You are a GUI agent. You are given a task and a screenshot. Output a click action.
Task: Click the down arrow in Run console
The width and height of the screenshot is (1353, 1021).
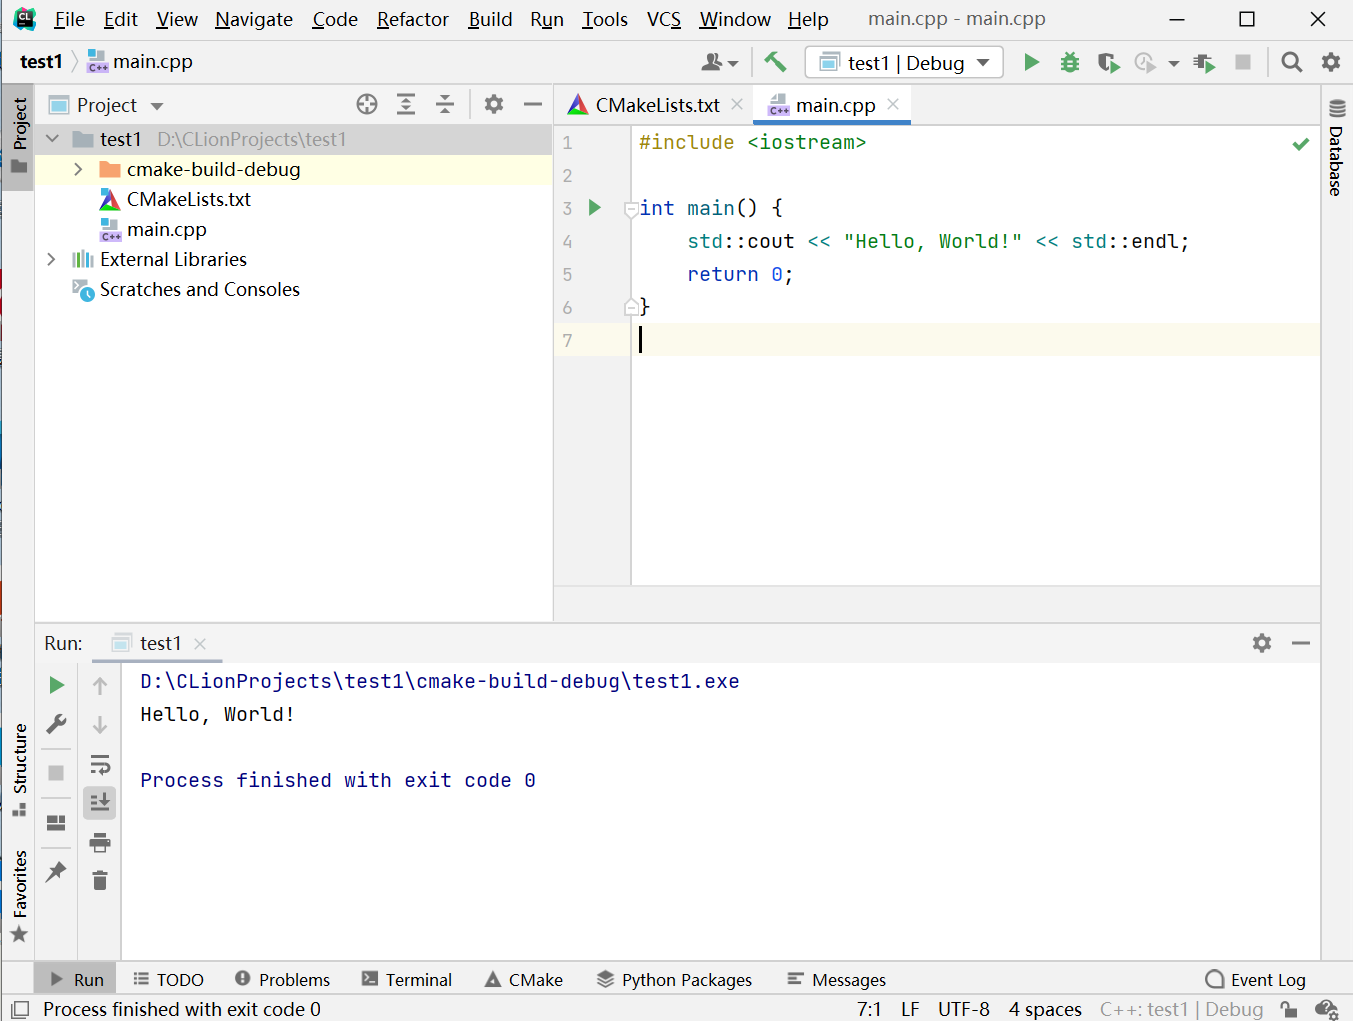tap(100, 724)
